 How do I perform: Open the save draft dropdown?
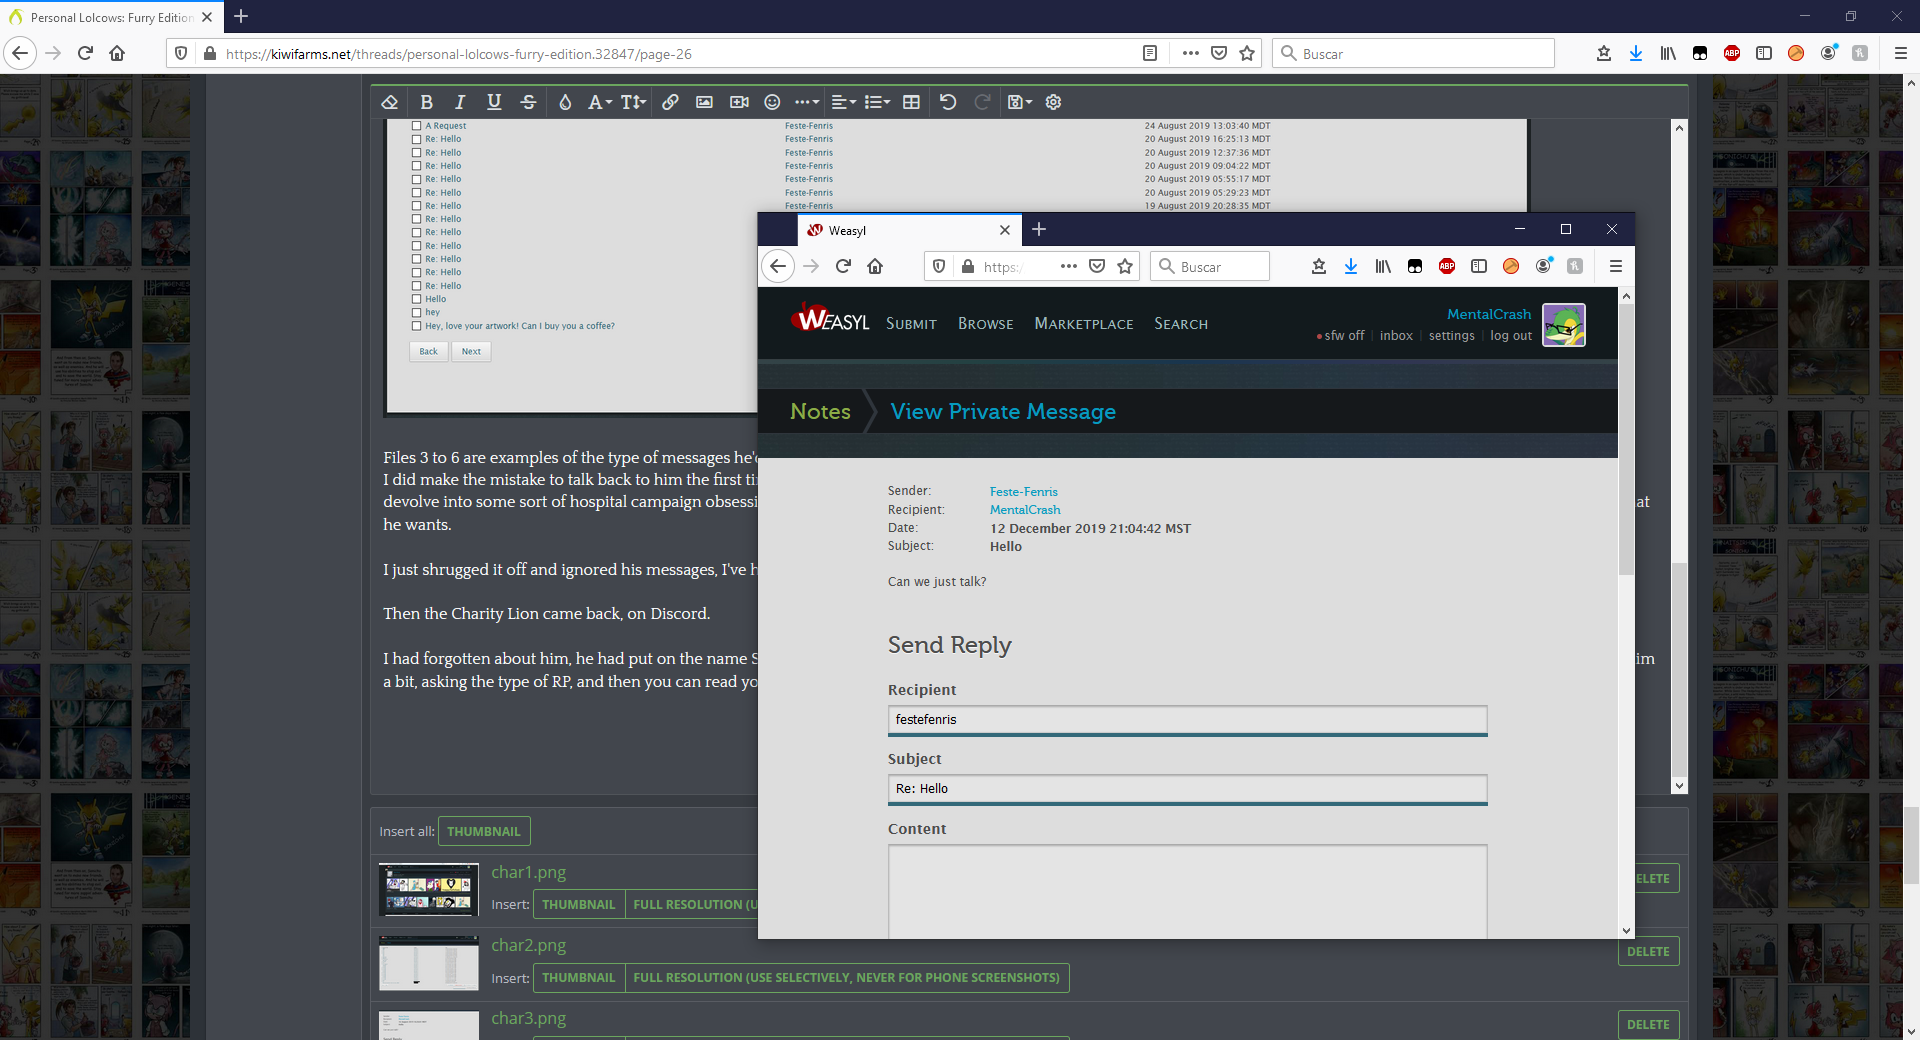[x=1020, y=102]
